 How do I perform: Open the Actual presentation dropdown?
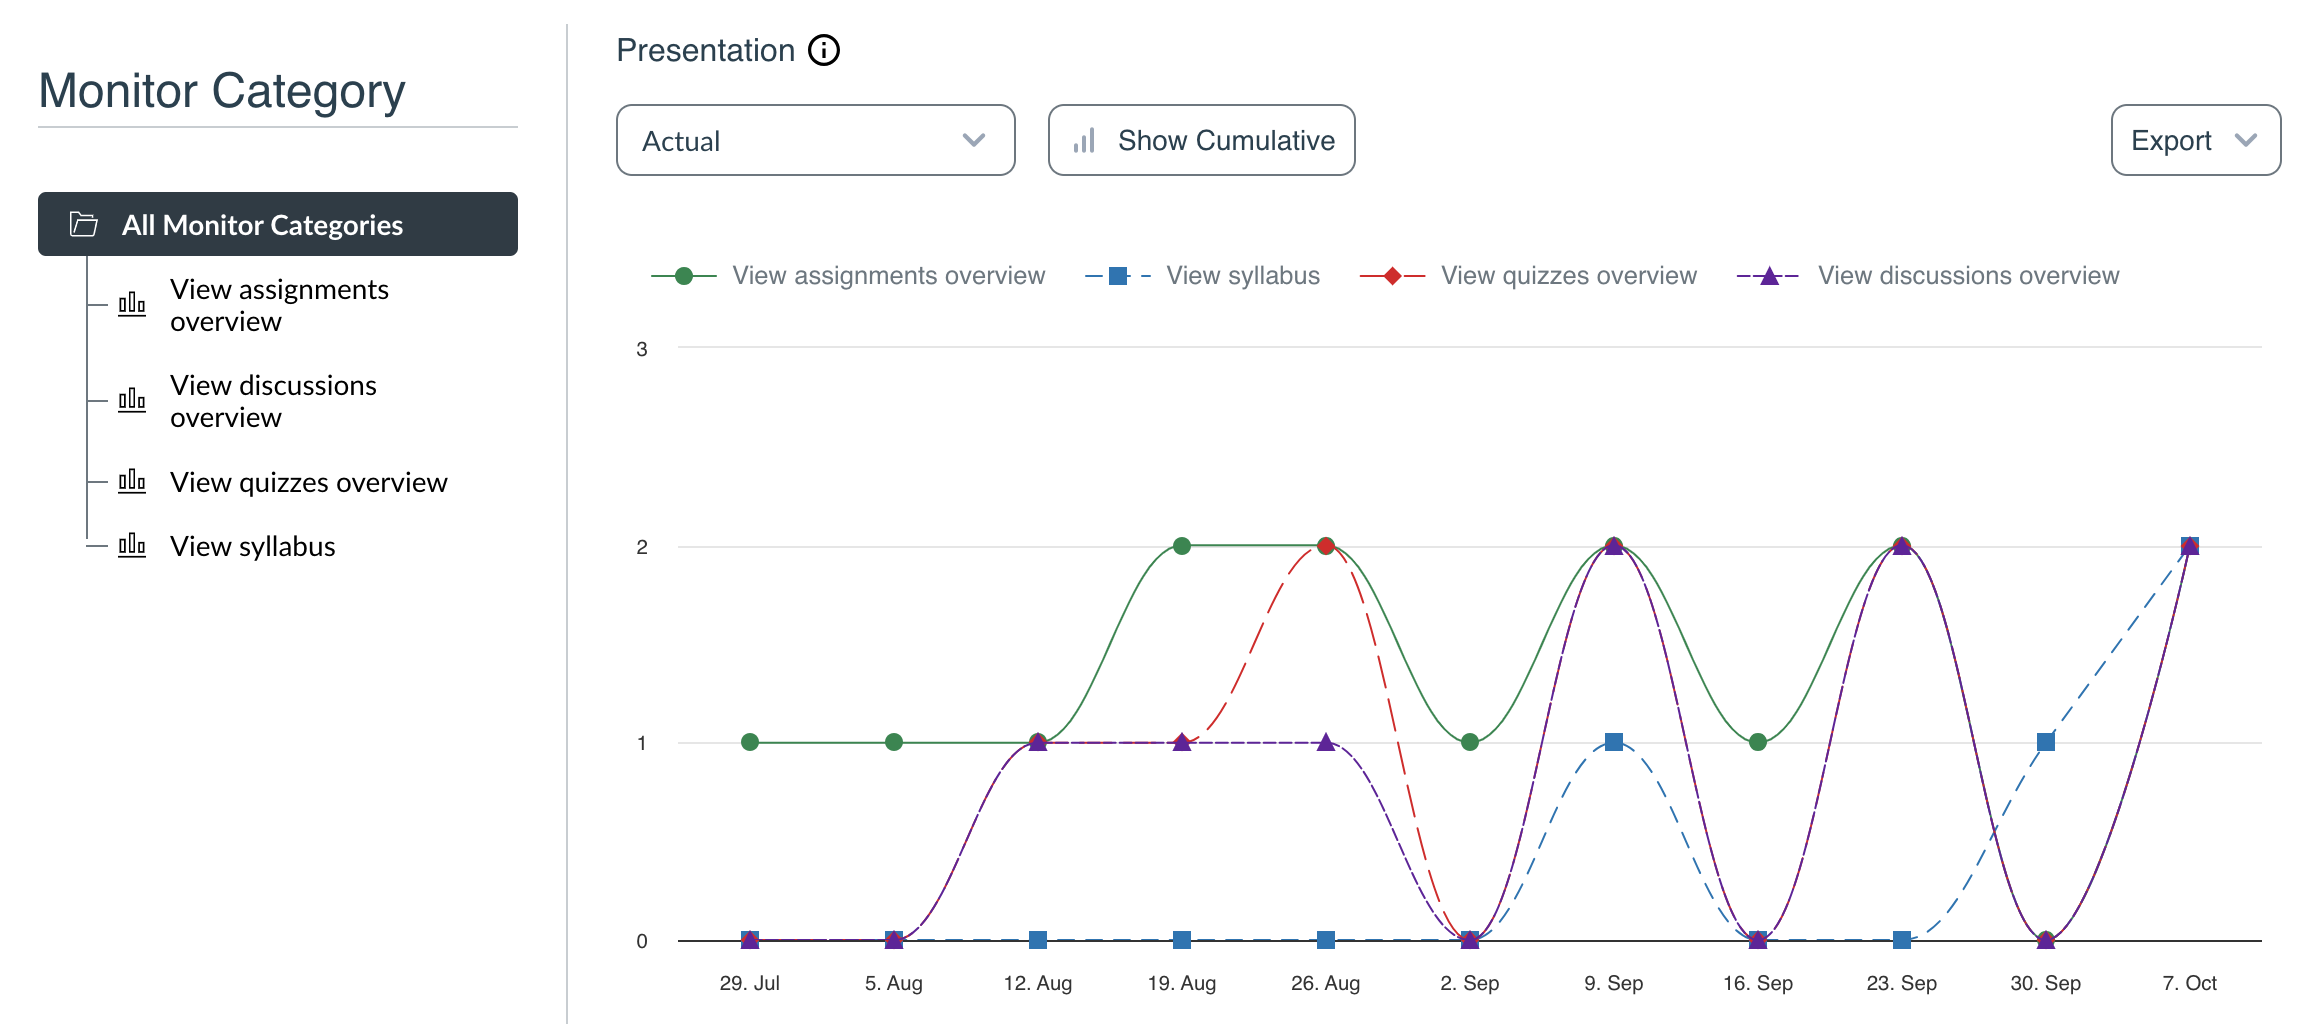click(815, 140)
